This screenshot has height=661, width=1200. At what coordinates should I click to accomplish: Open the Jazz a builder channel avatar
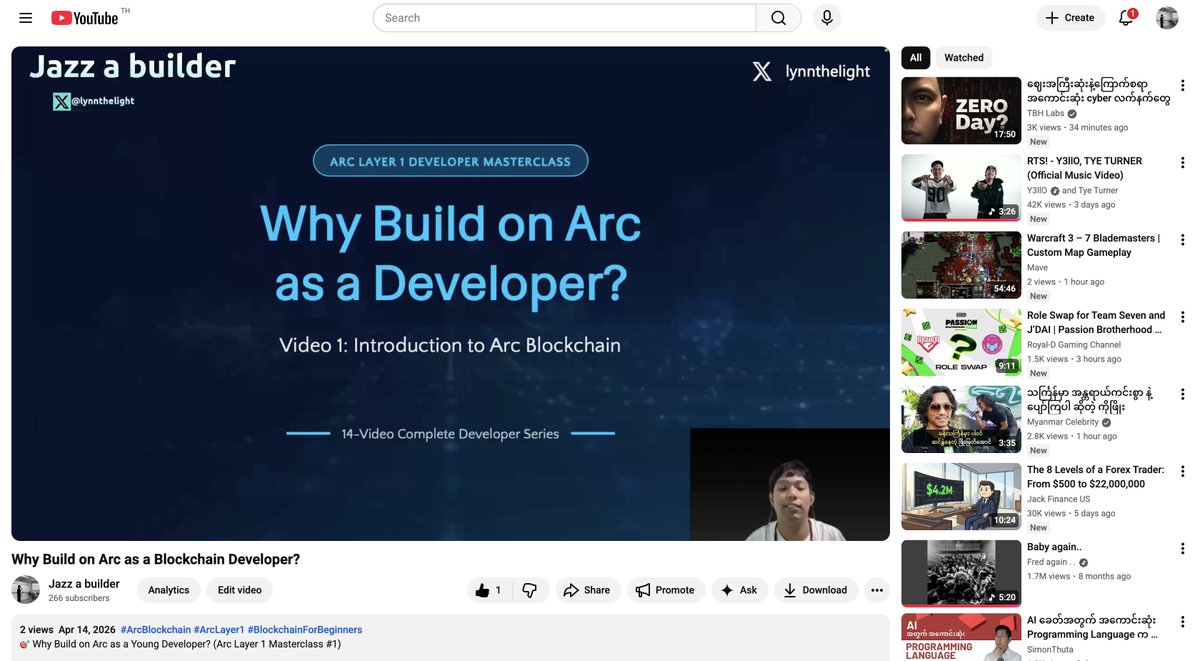[26, 590]
